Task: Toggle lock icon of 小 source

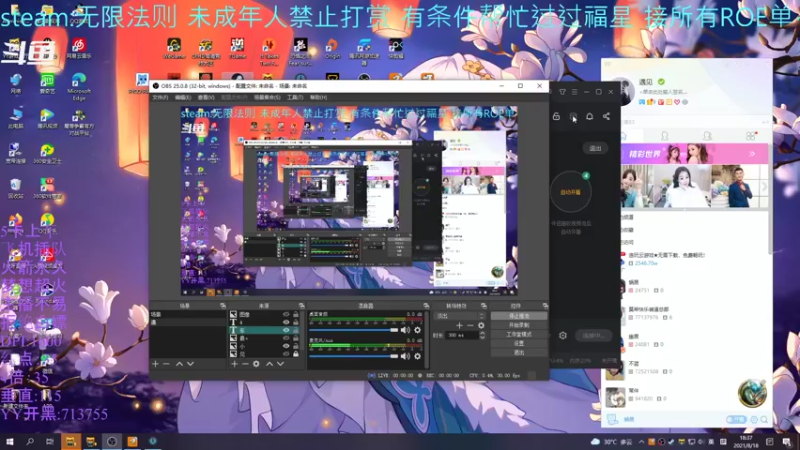Action: click(x=296, y=346)
